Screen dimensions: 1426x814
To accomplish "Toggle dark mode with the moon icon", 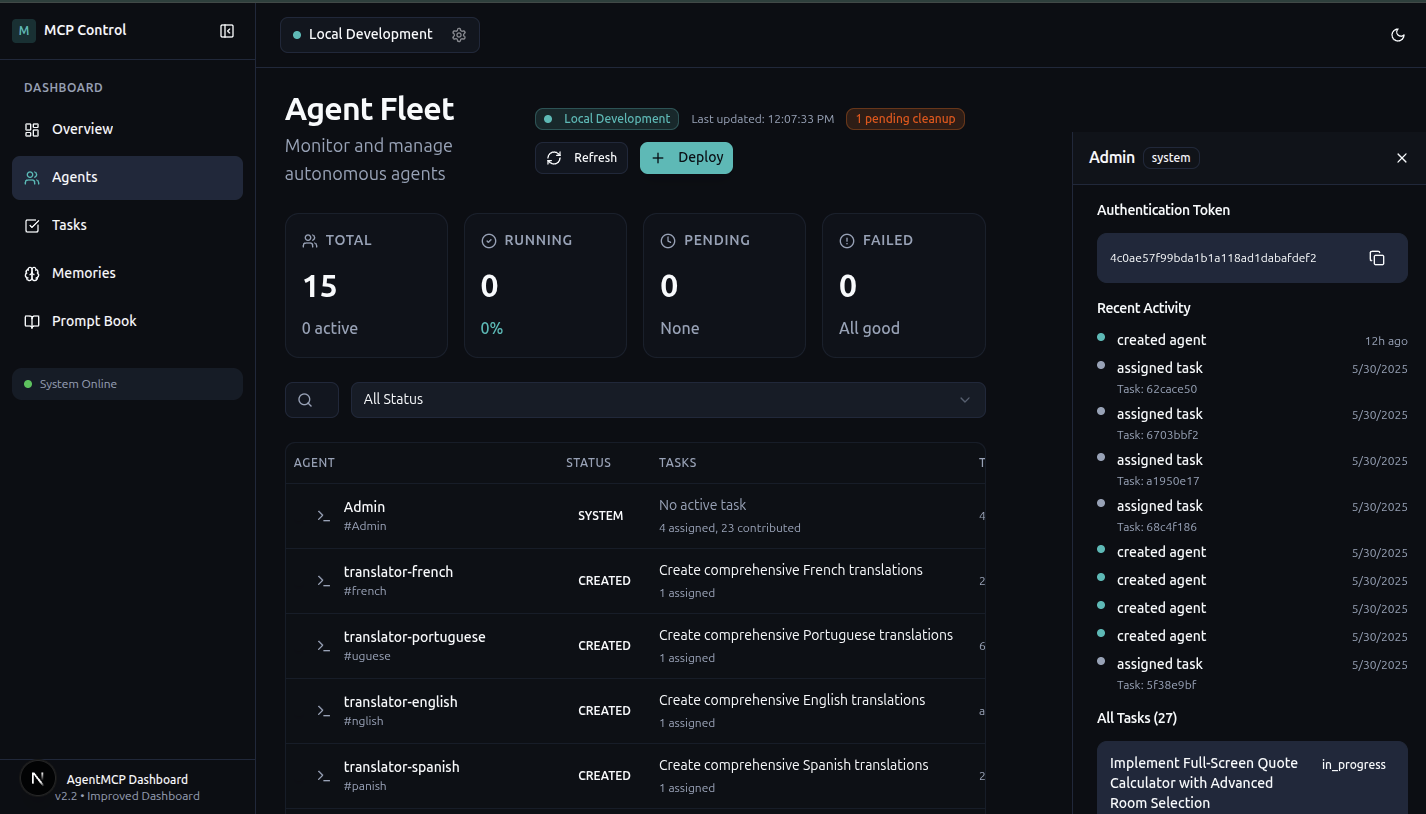I will 1397,34.
